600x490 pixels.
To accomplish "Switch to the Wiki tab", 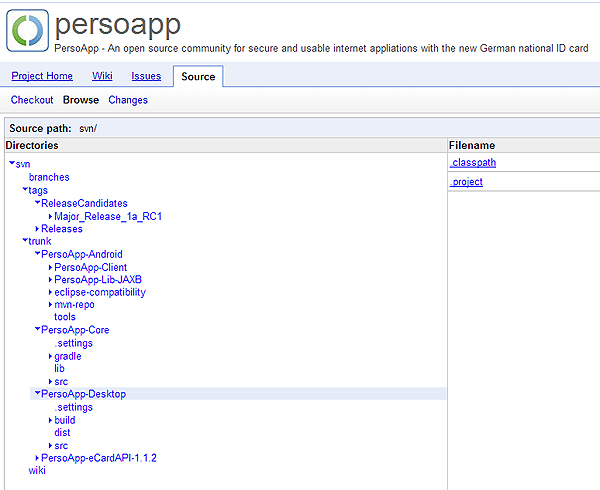I will 102,76.
